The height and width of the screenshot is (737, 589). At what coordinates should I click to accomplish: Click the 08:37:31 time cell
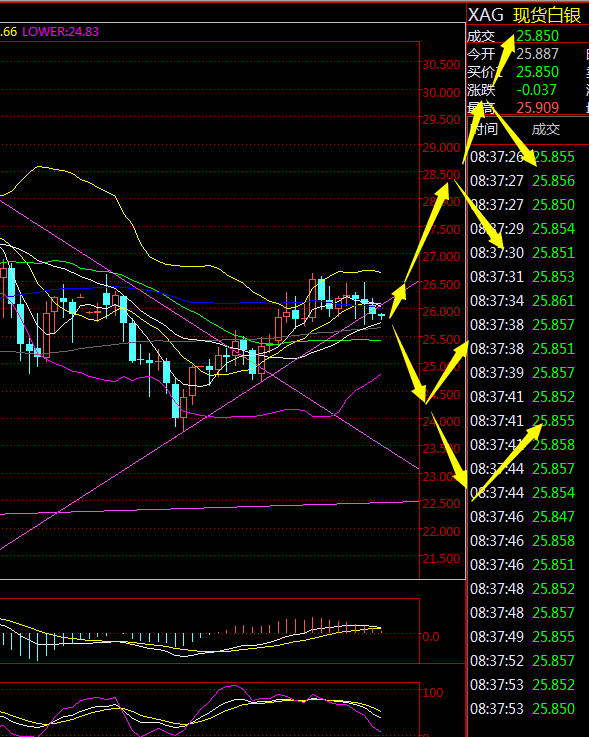coord(497,277)
